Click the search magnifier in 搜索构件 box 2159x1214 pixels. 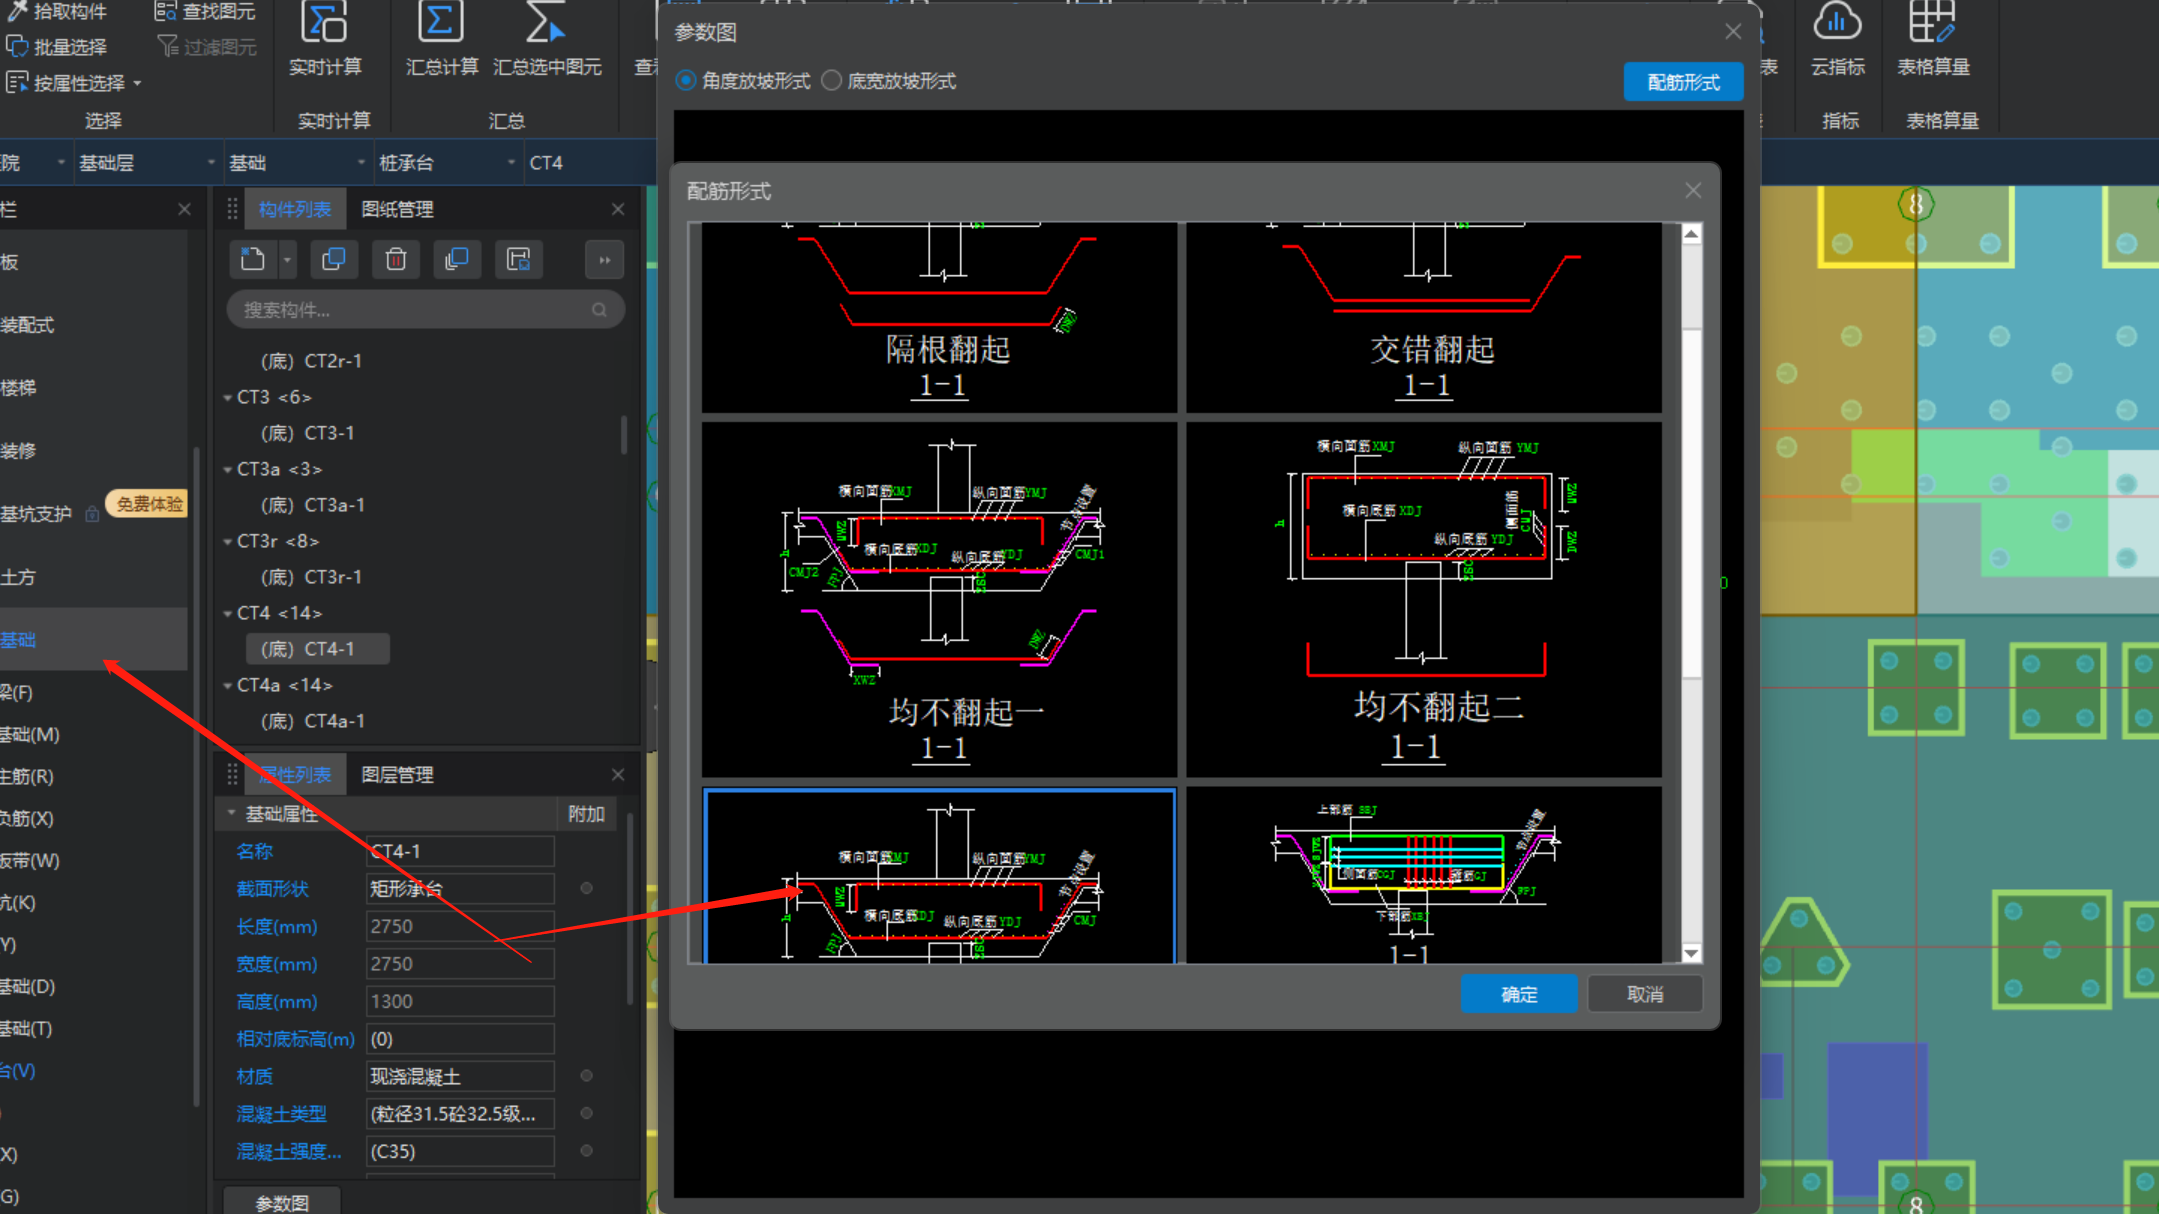[x=599, y=310]
